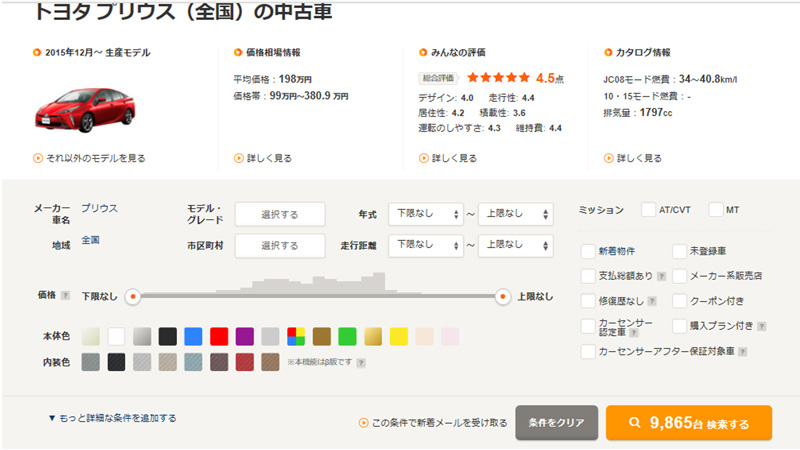Select the gold body color swatch
Viewport: 800px width, 450px height.
[x=373, y=336]
